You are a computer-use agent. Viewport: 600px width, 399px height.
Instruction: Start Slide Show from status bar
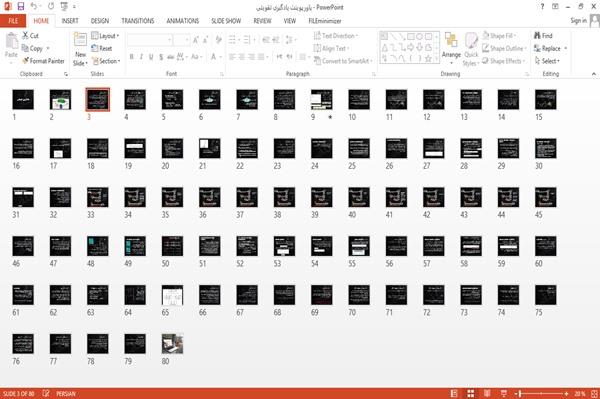click(x=504, y=393)
